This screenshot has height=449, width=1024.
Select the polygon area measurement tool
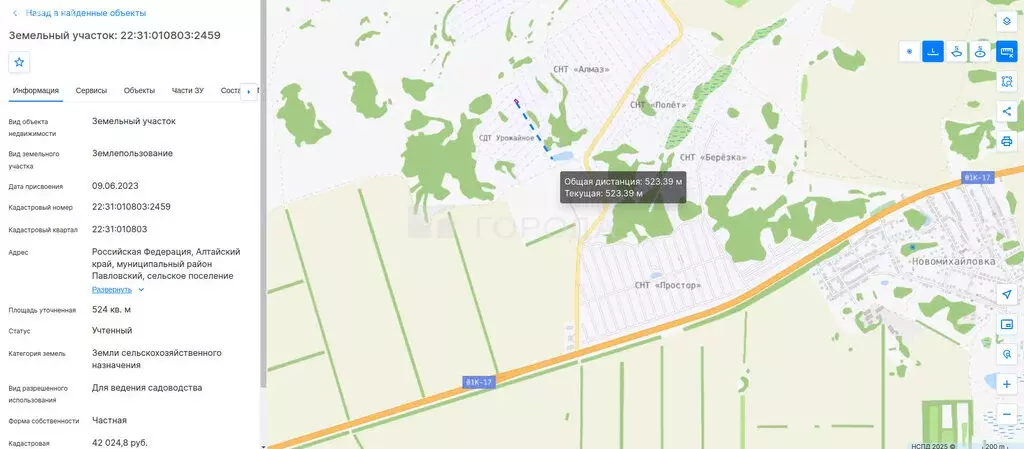tap(957, 52)
